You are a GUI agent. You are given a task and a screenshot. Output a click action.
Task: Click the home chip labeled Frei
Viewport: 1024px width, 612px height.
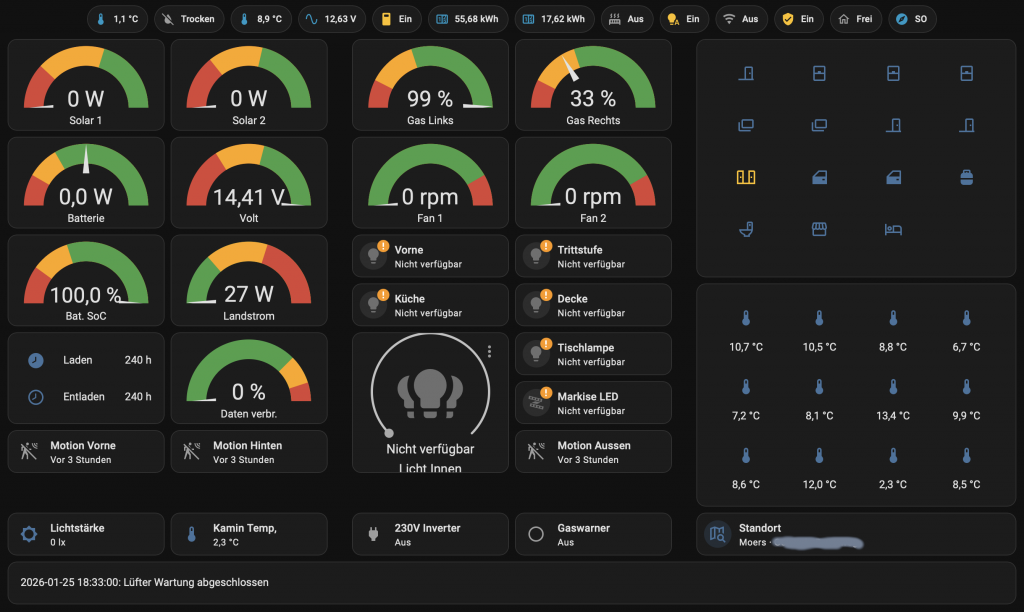856,19
